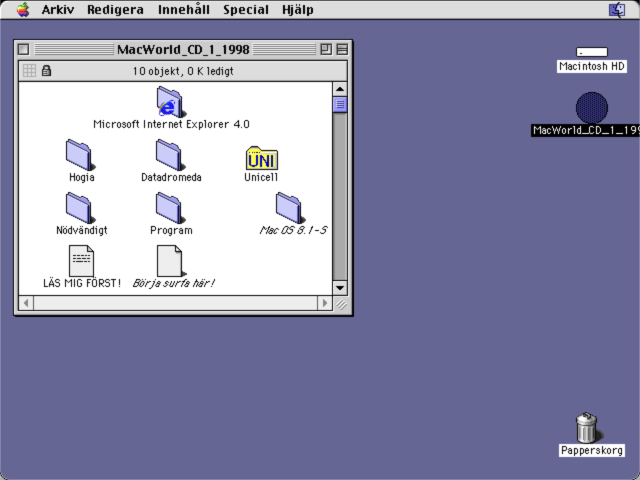640x480 pixels.
Task: Select the Hogia folder icon
Action: coord(80,155)
